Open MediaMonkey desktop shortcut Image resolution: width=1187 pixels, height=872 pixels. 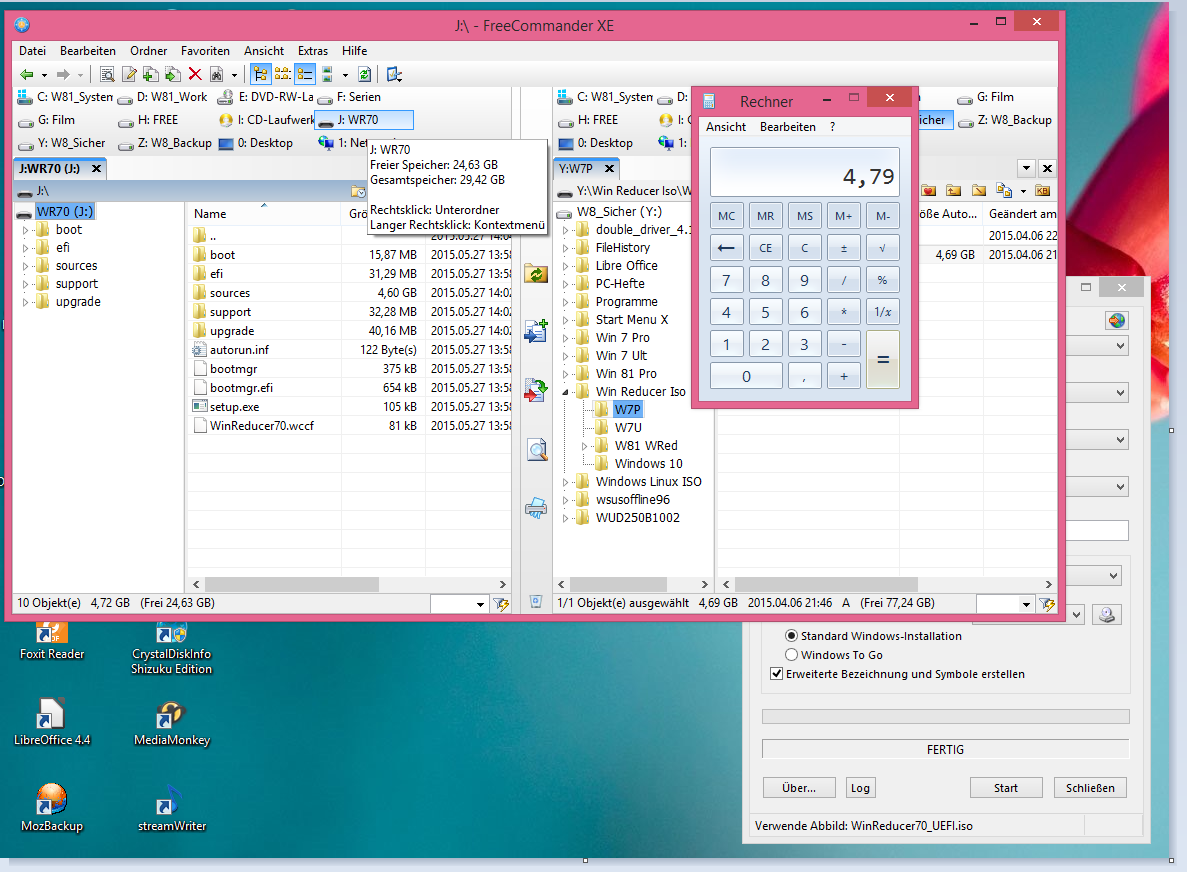(172, 724)
